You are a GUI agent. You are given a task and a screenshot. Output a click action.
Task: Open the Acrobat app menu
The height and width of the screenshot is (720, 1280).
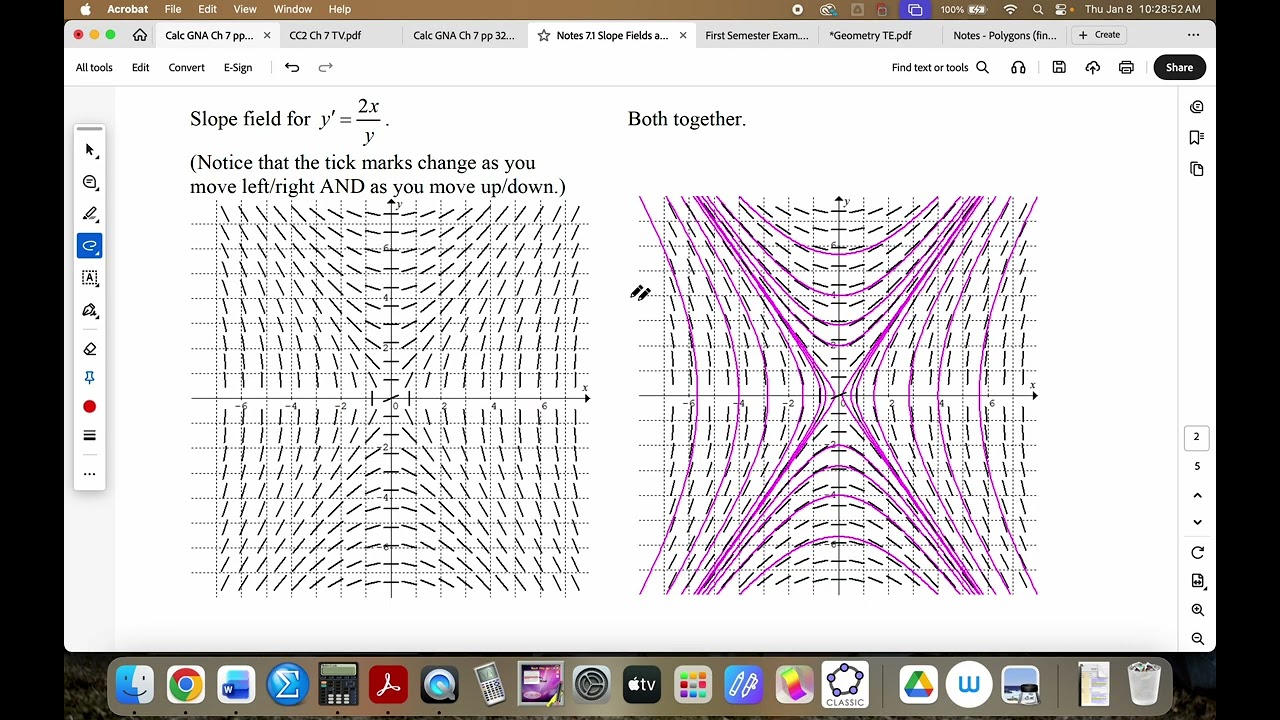[x=127, y=9]
